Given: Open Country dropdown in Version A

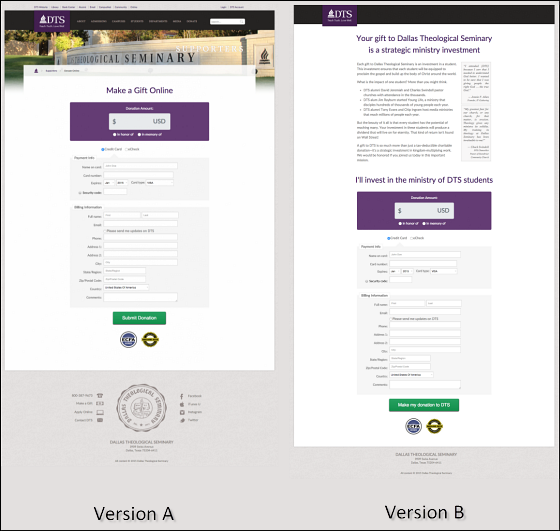Looking at the screenshot, I should coord(126,287).
